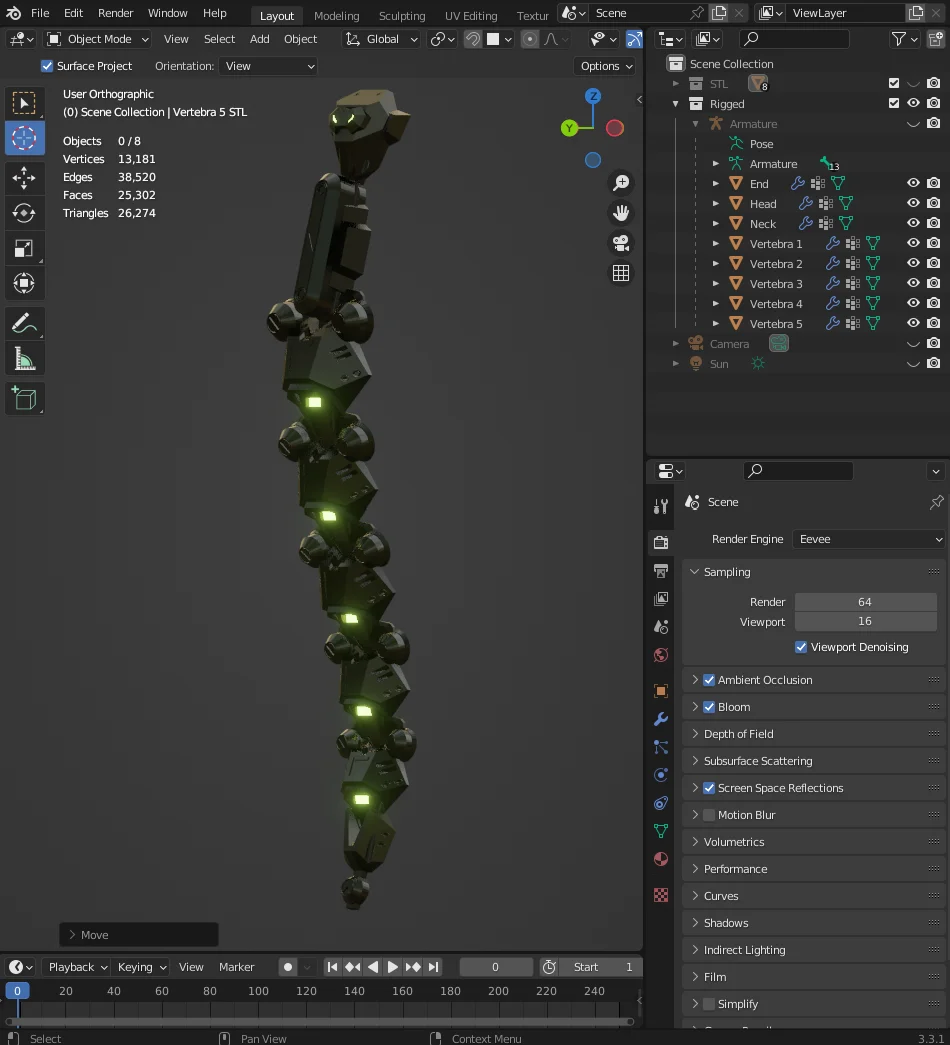Select the Move tool in the toolbar
The image size is (950, 1045).
pyautogui.click(x=25, y=178)
